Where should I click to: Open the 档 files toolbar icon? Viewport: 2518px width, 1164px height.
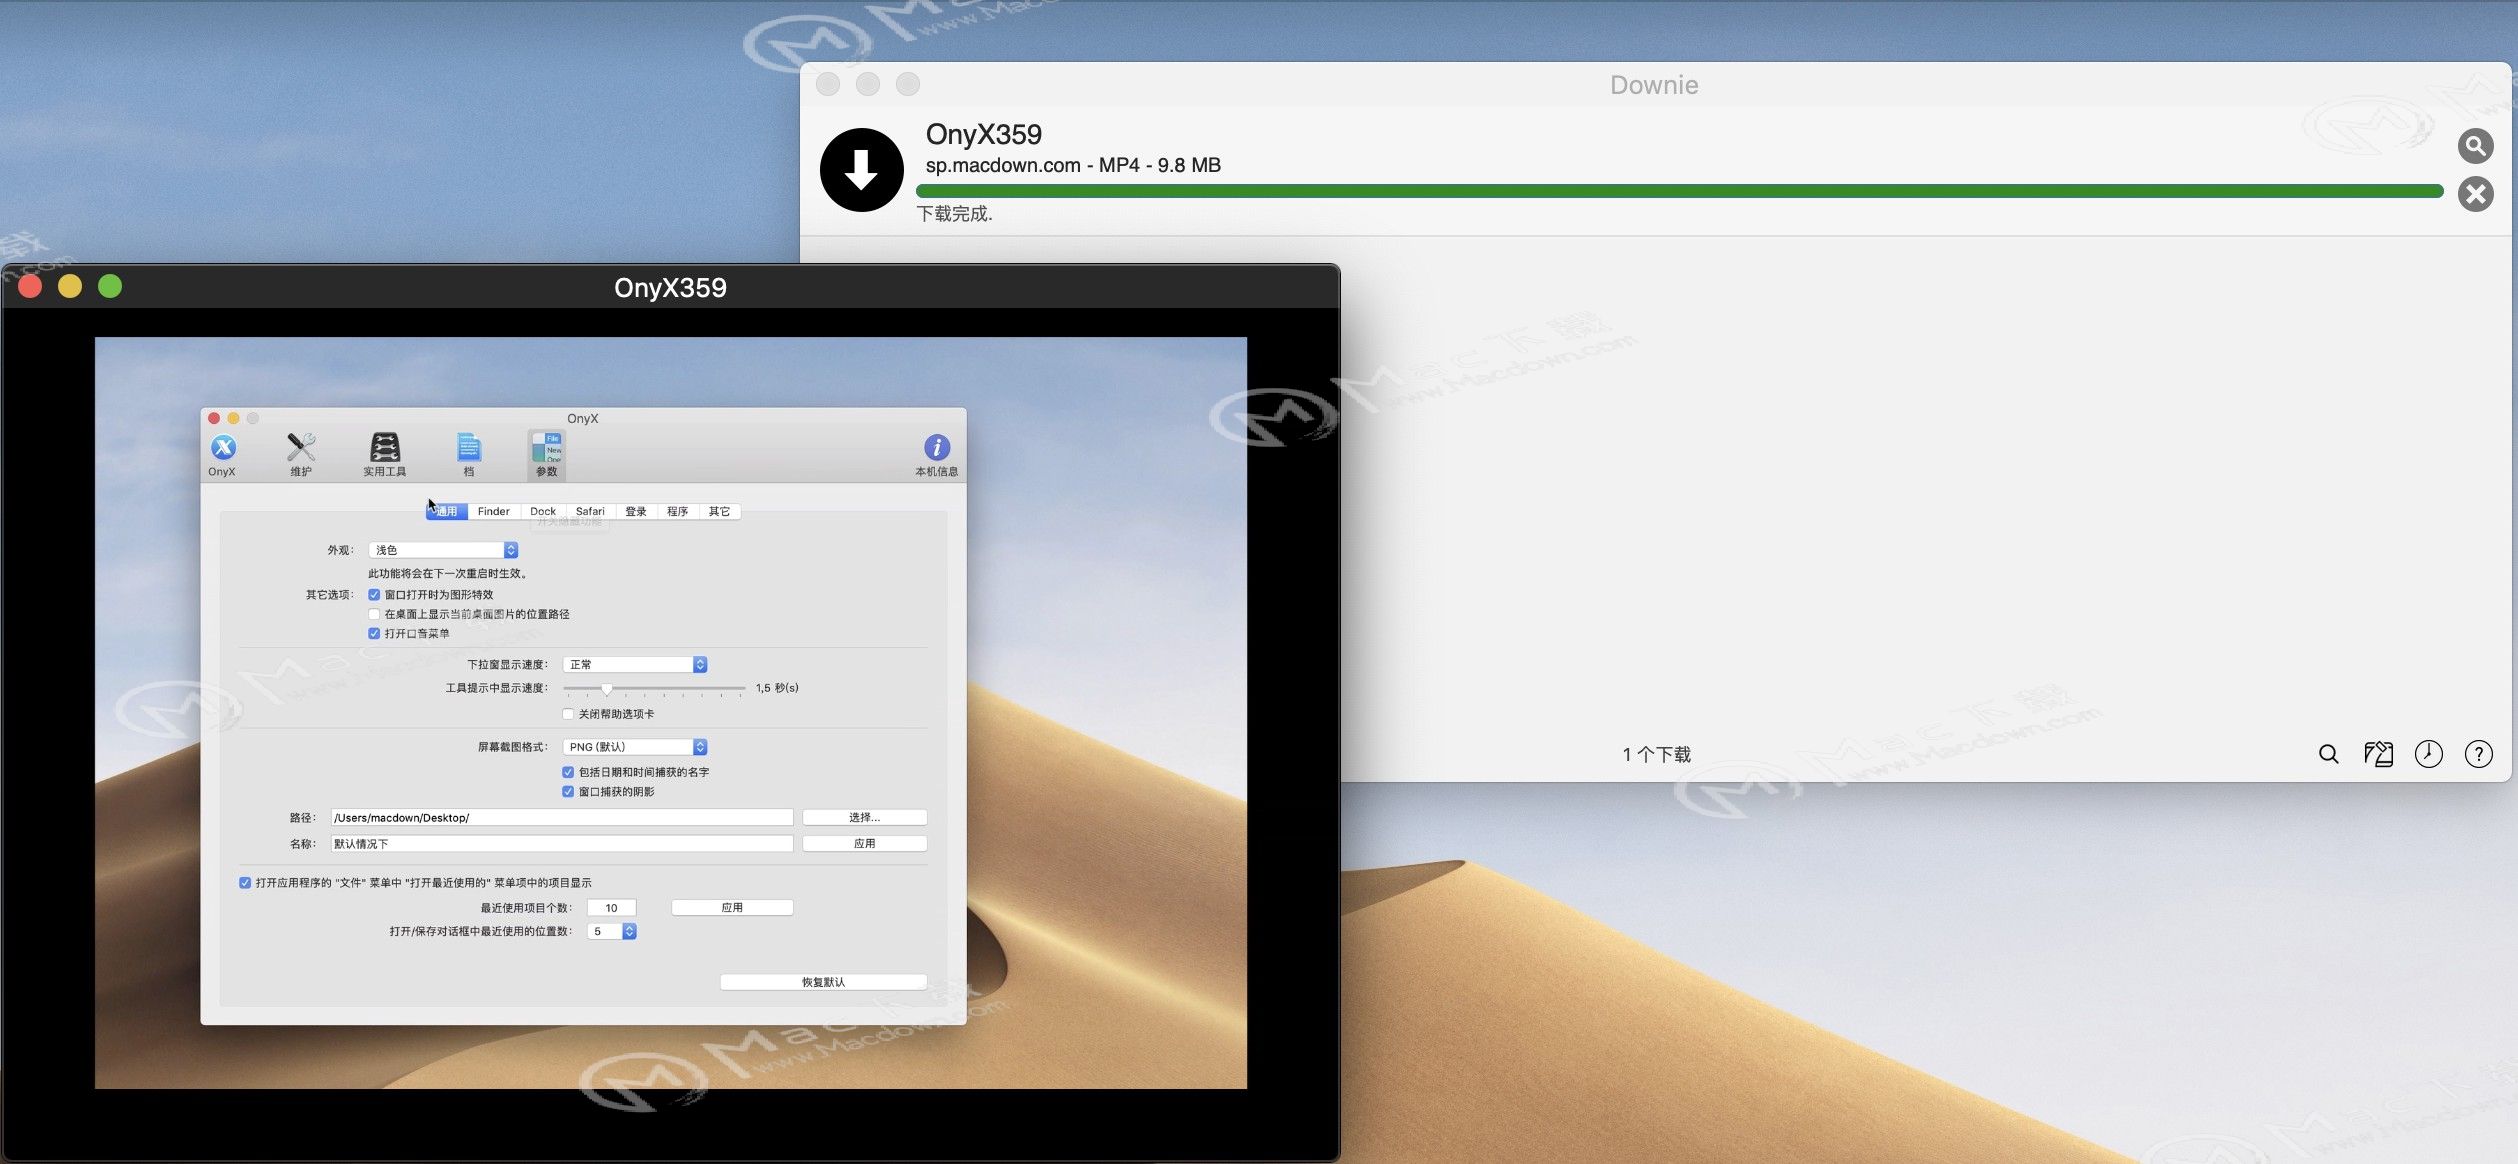point(468,454)
